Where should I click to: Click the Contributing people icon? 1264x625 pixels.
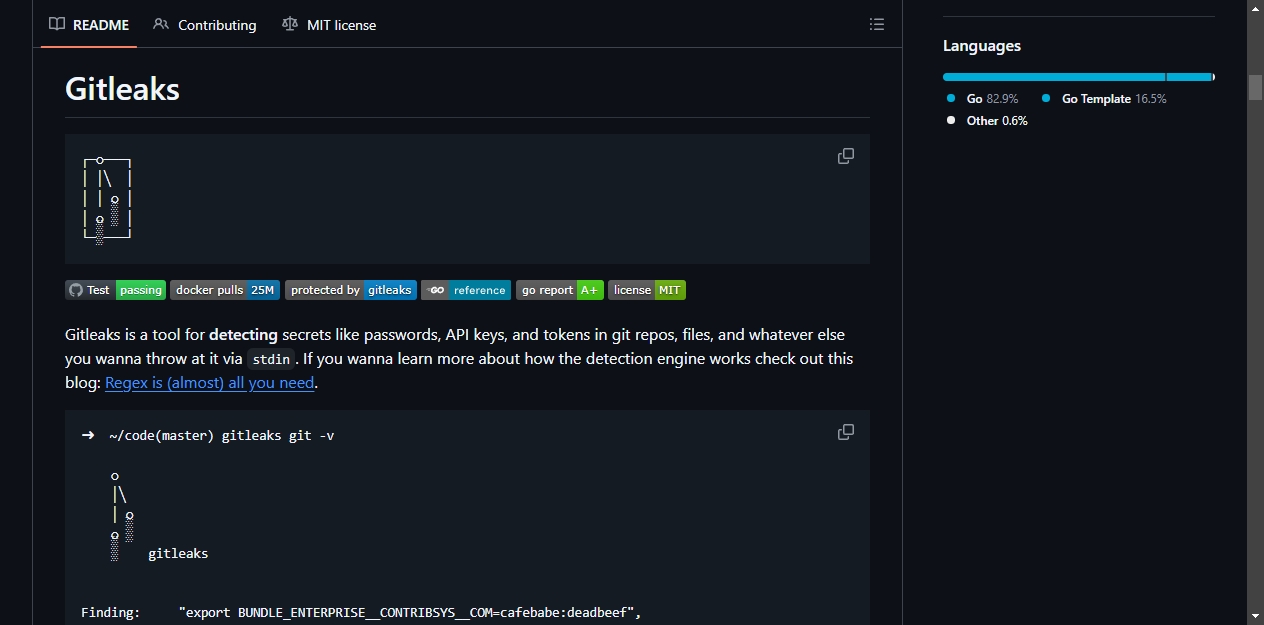[161, 24]
